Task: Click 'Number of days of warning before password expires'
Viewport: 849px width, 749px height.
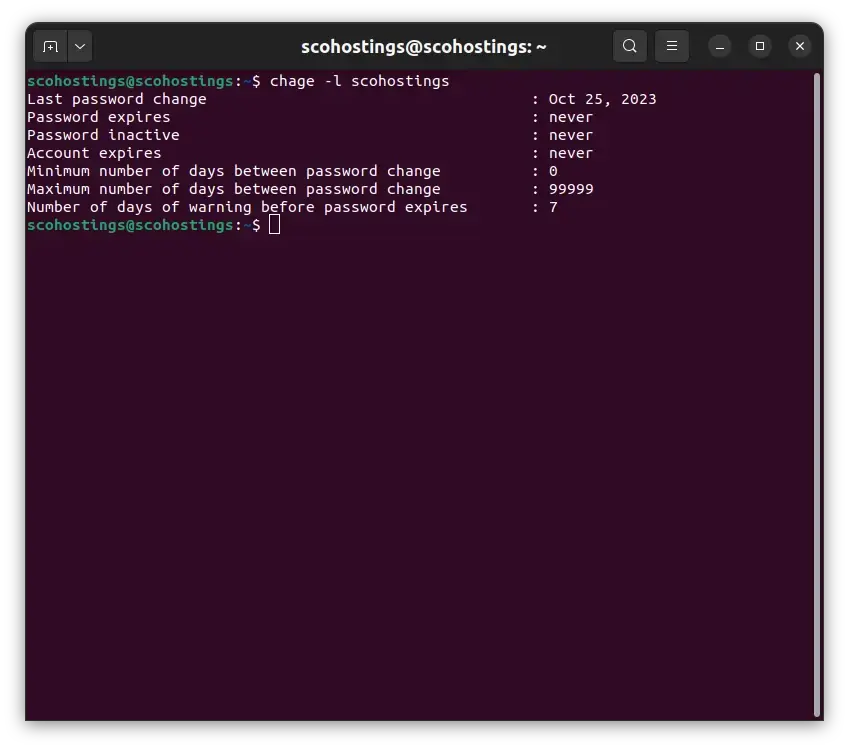Action: (x=247, y=207)
